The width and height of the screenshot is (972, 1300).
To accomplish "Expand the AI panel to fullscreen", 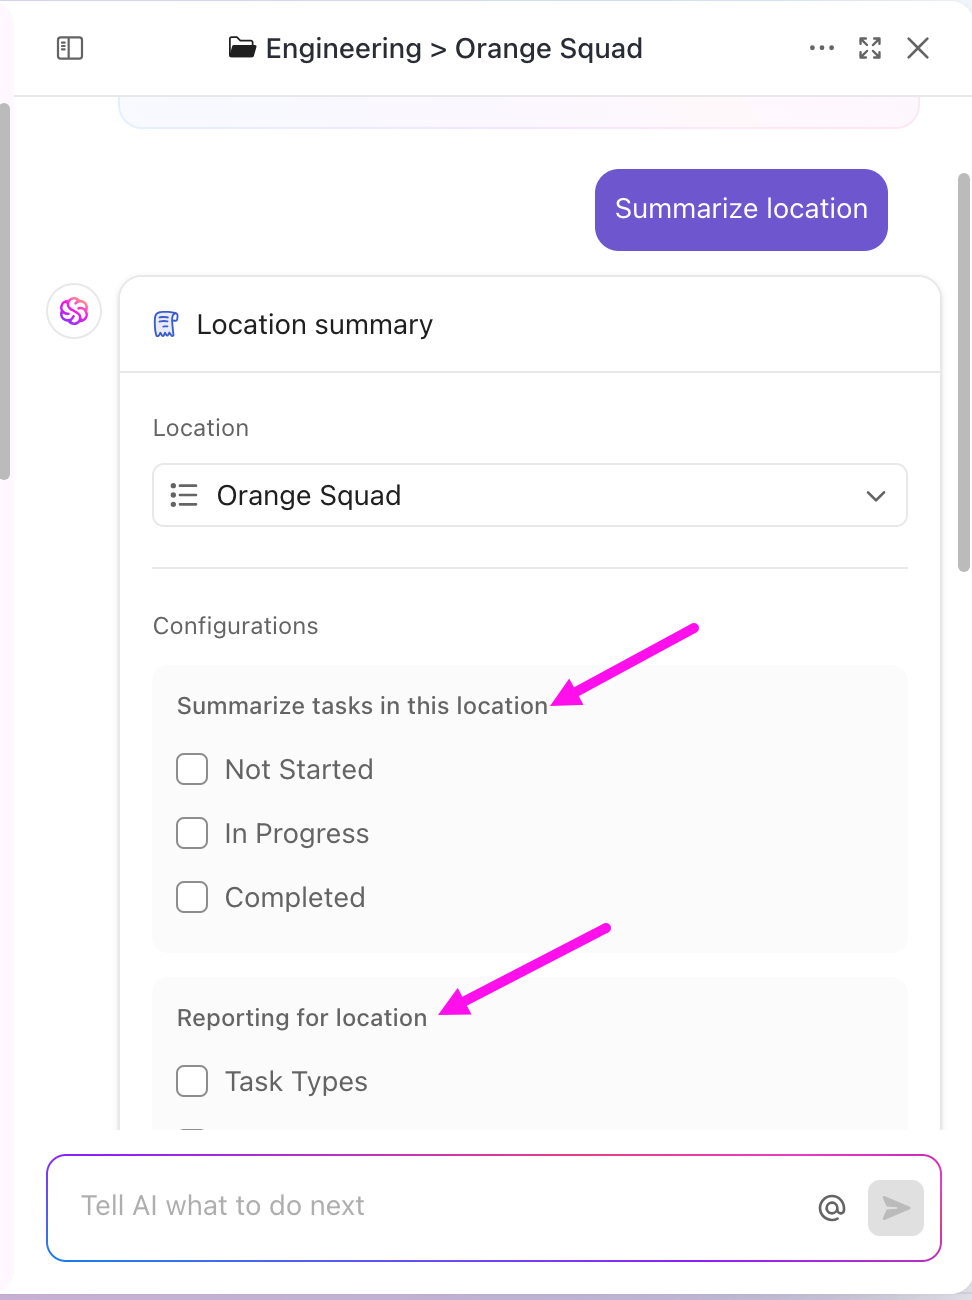I will point(869,47).
